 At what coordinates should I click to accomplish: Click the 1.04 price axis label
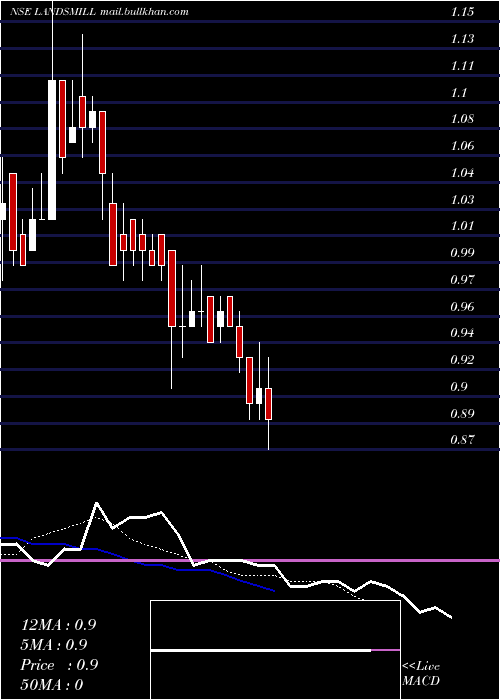(462, 173)
